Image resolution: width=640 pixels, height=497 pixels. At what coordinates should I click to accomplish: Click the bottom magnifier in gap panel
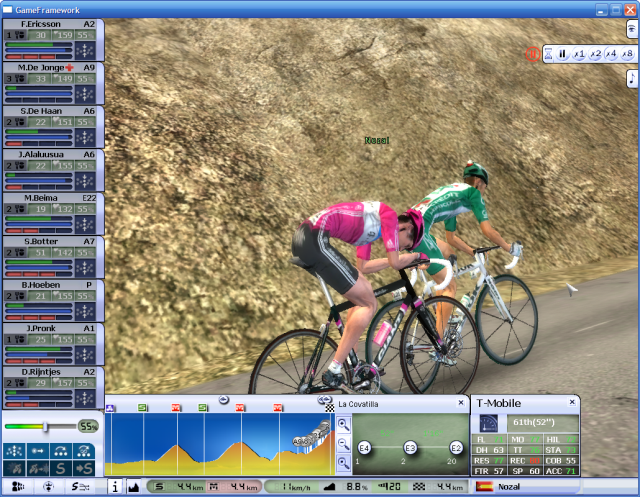click(343, 462)
